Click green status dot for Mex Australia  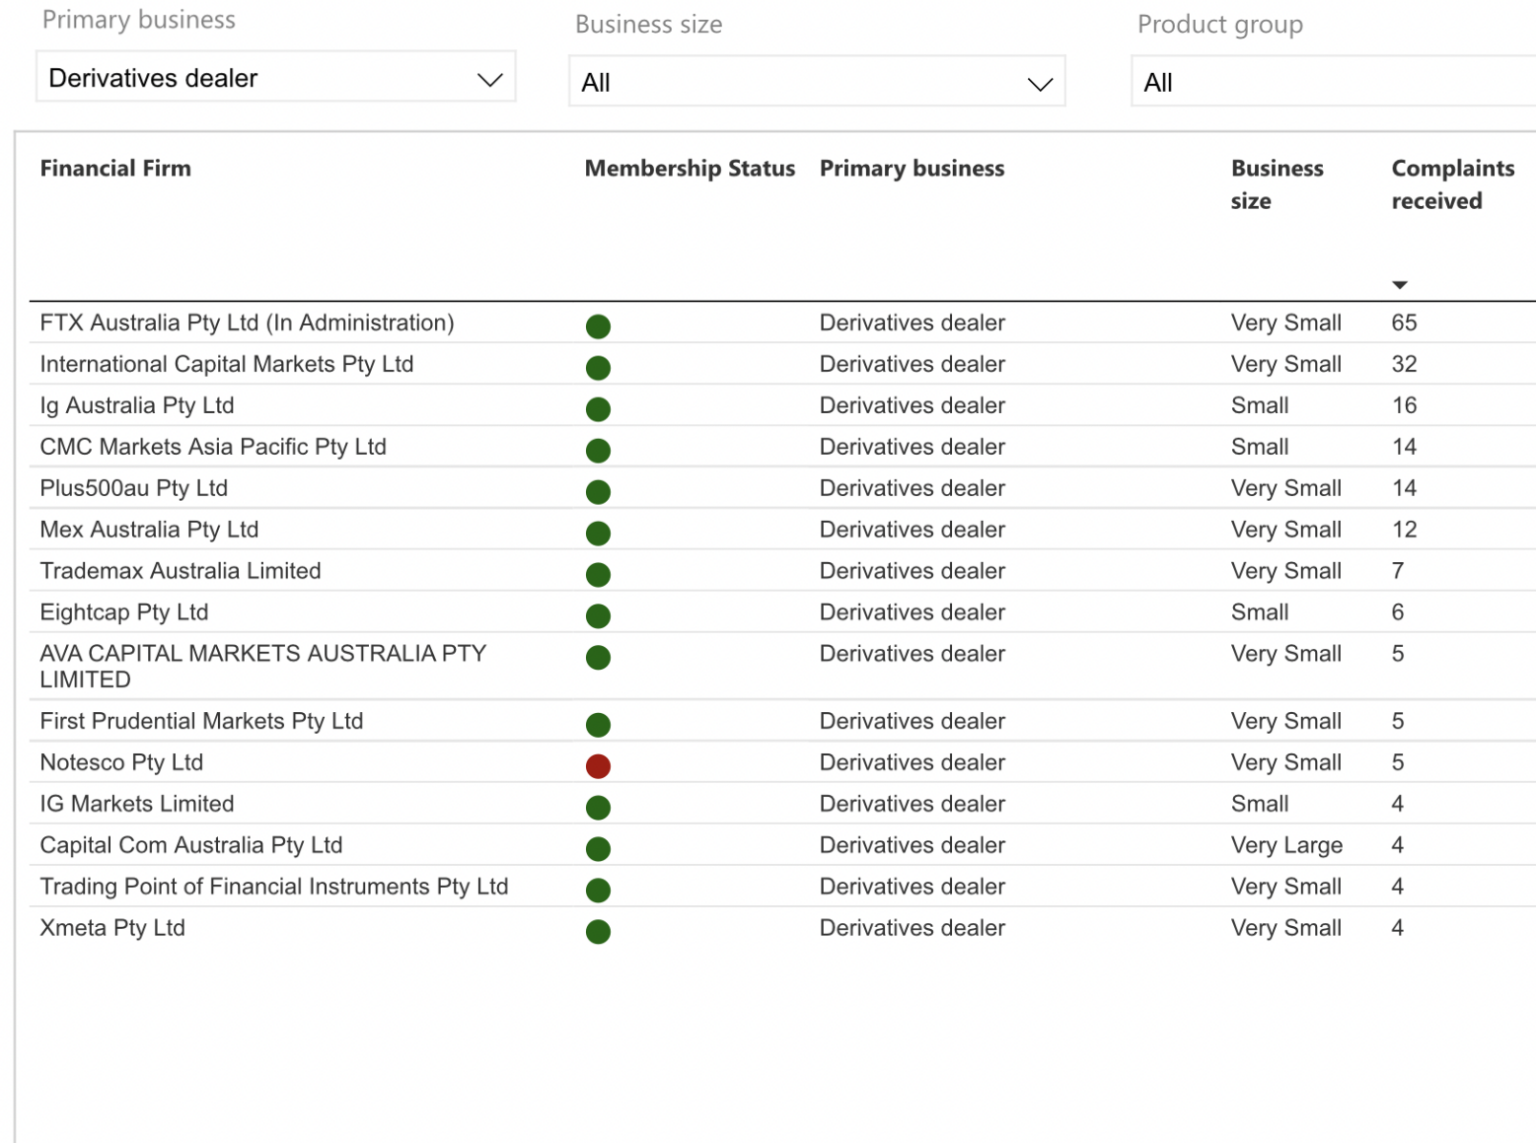[598, 533]
